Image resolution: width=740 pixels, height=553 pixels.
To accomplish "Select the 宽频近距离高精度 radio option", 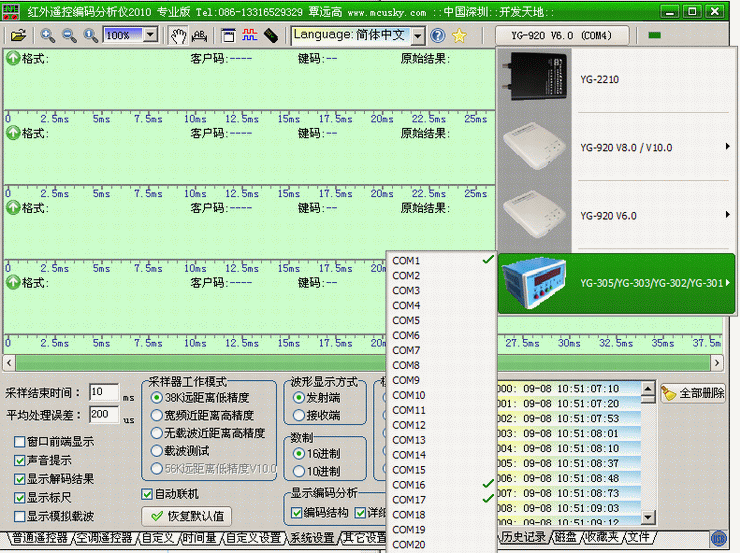I will (157, 415).
